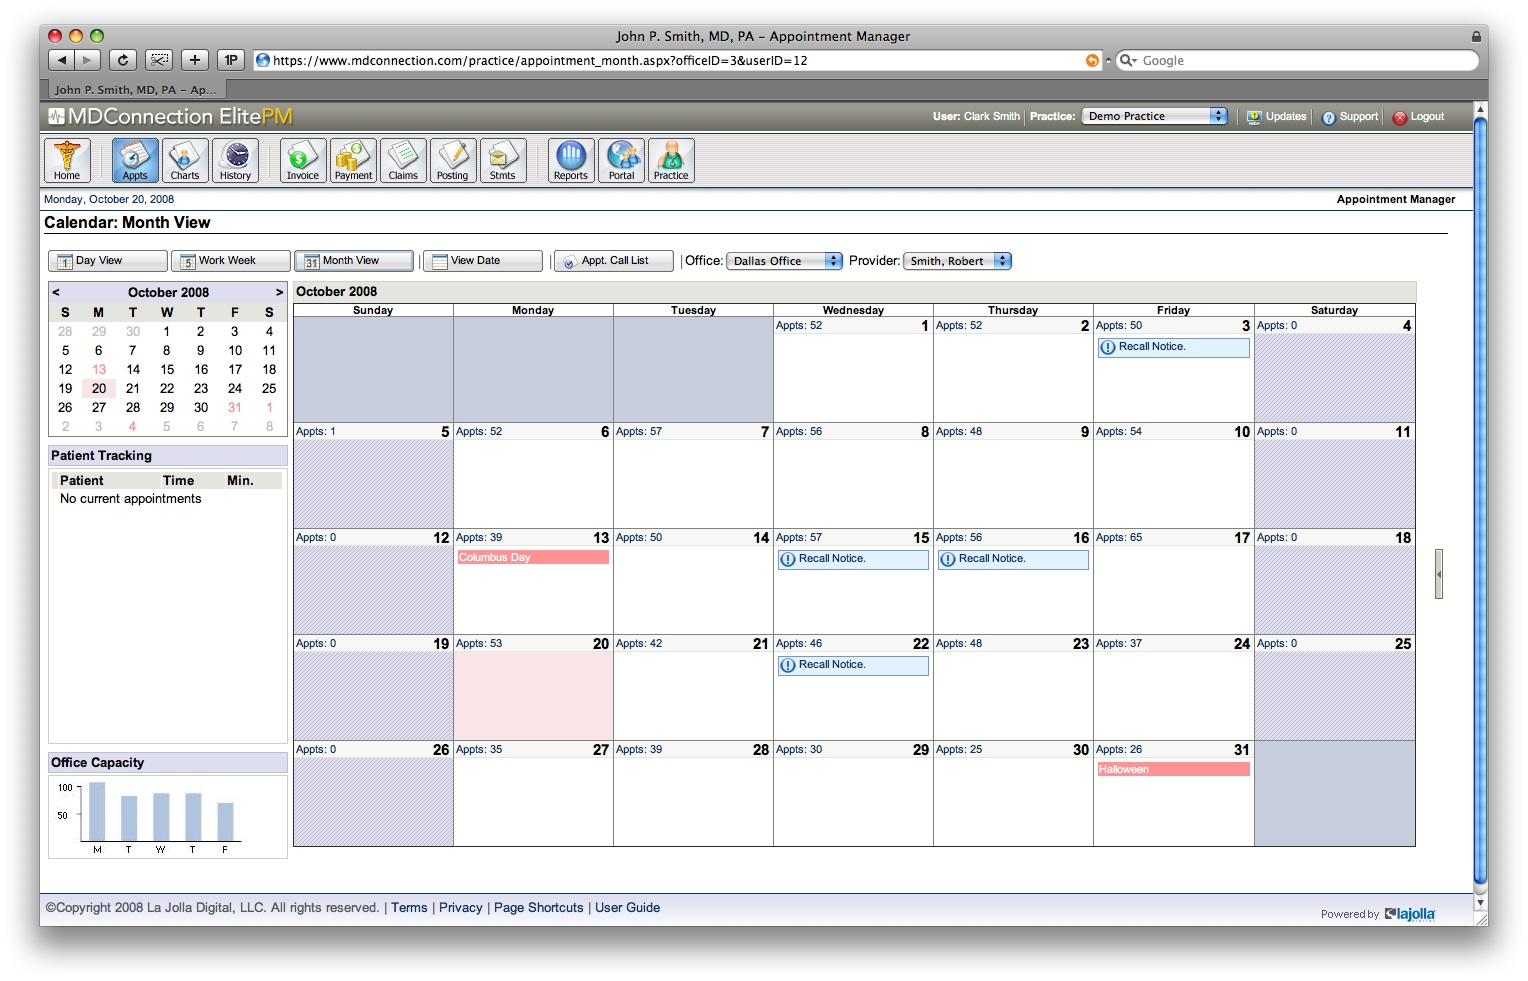1528x981 pixels.
Task: Switch to Work Week view
Action: coord(231,261)
